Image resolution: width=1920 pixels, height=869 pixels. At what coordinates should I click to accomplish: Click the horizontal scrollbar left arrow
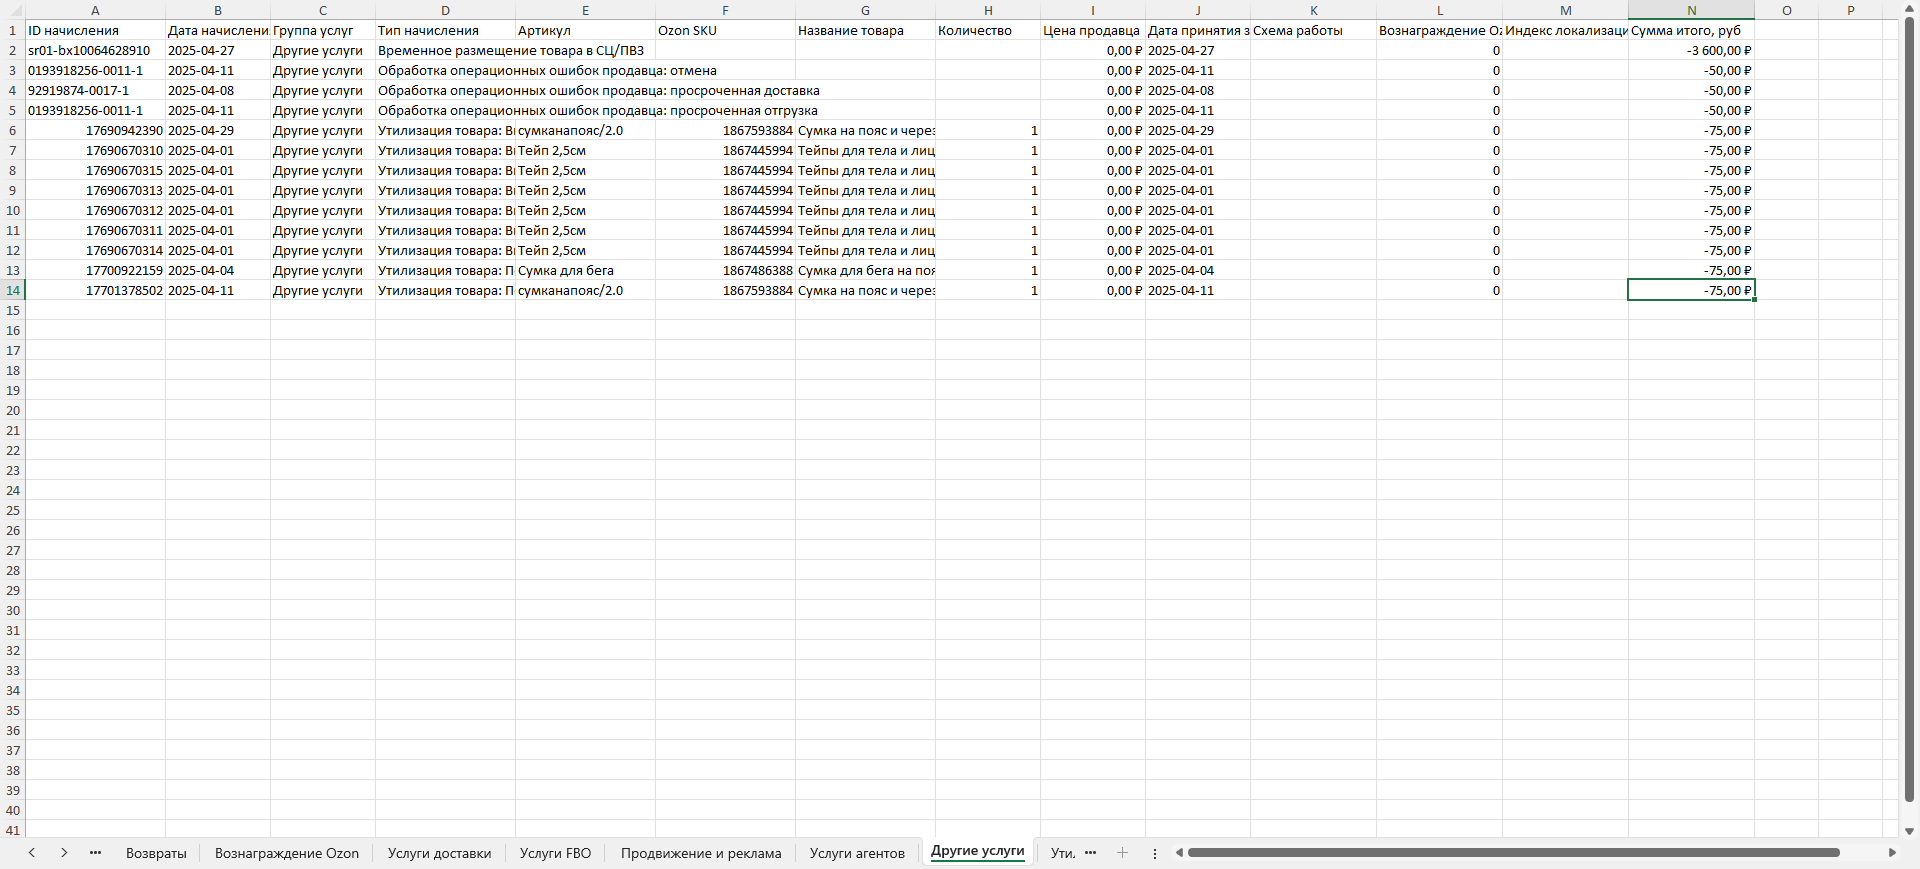tap(1180, 853)
